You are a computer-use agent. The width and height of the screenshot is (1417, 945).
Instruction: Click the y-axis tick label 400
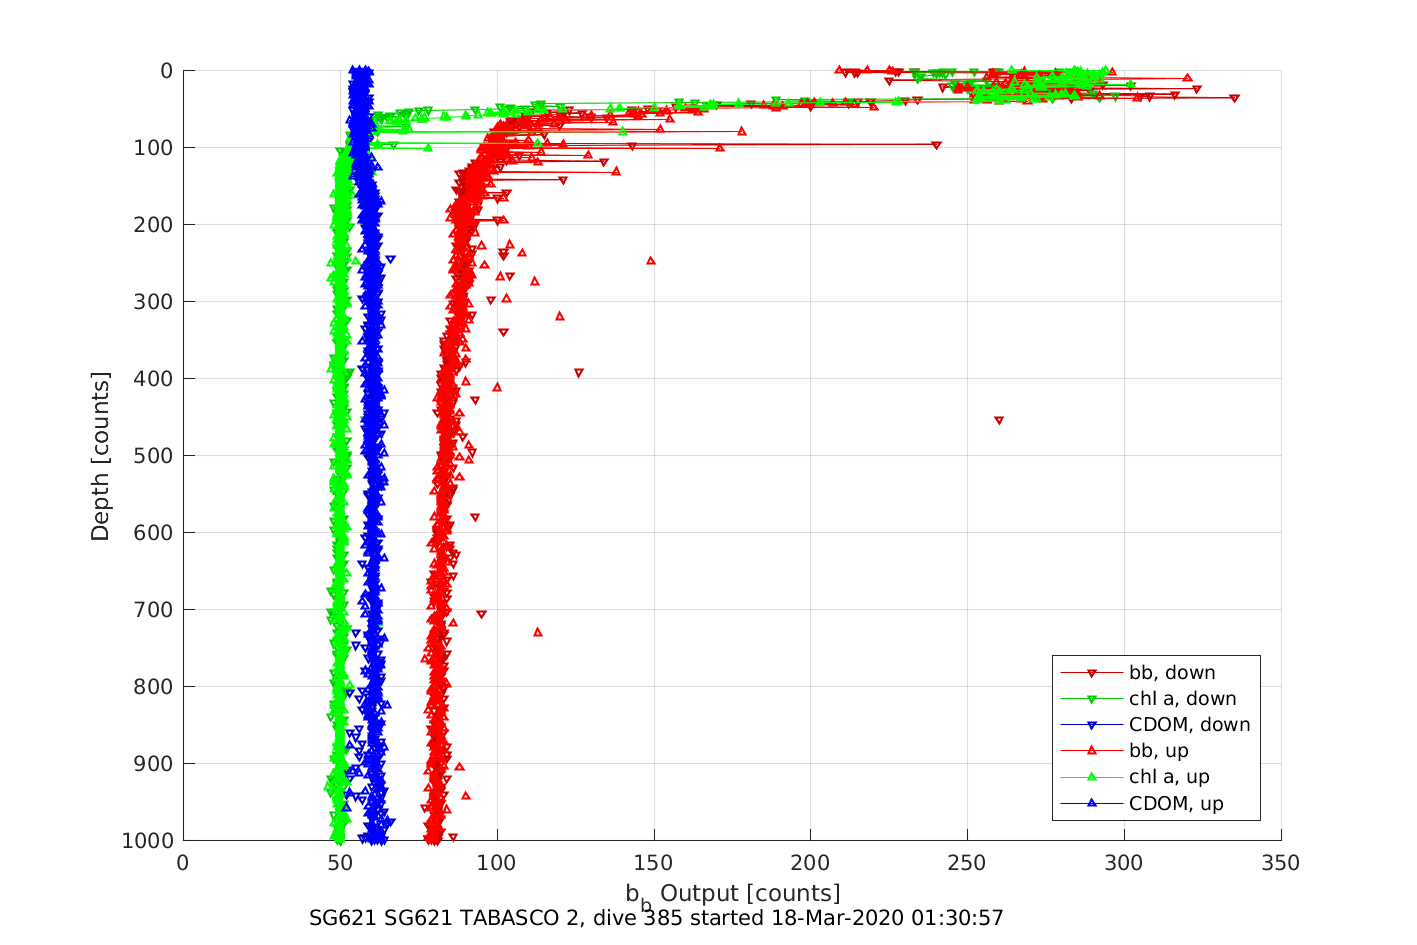154,379
